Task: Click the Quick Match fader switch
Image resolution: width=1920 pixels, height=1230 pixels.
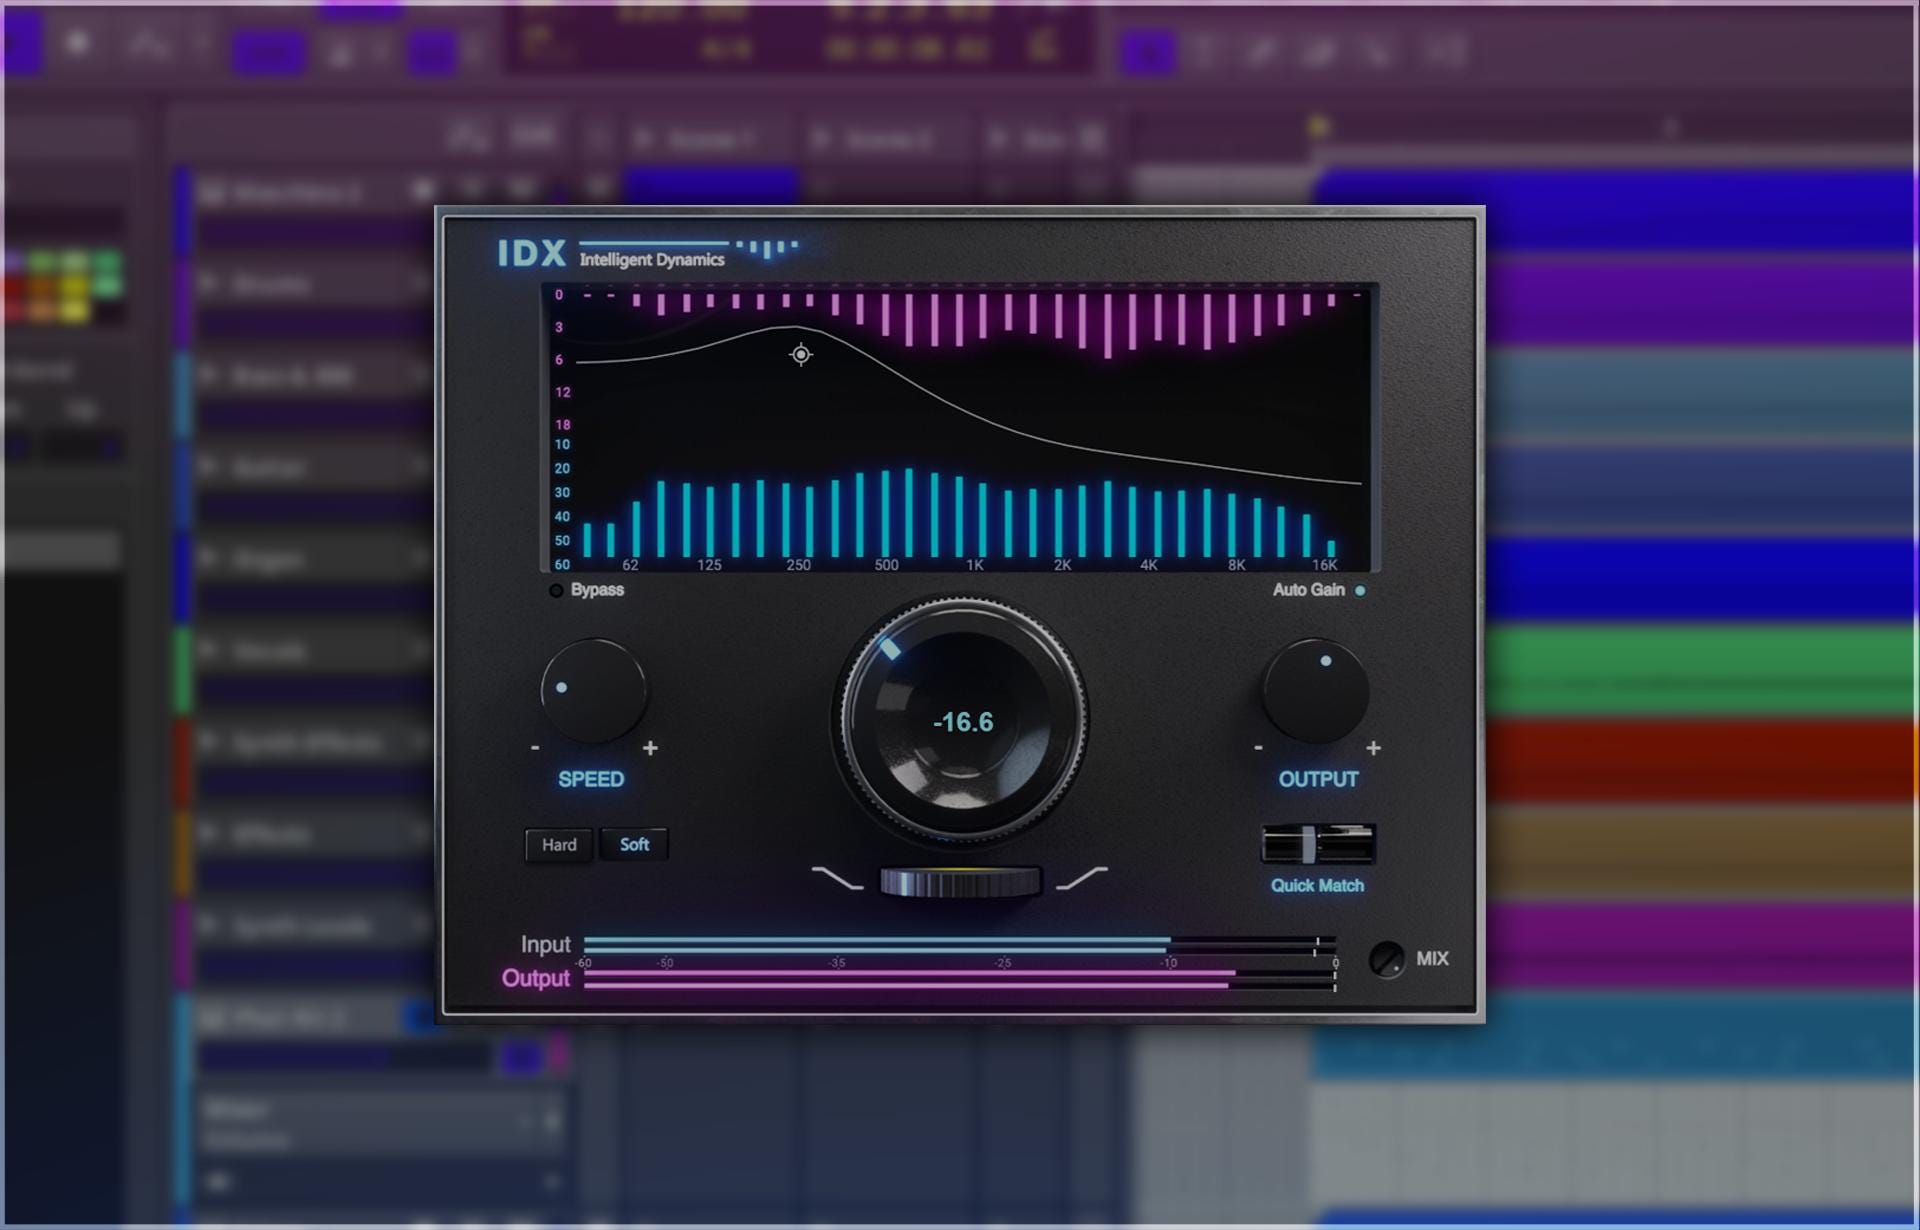Action: click(1318, 844)
